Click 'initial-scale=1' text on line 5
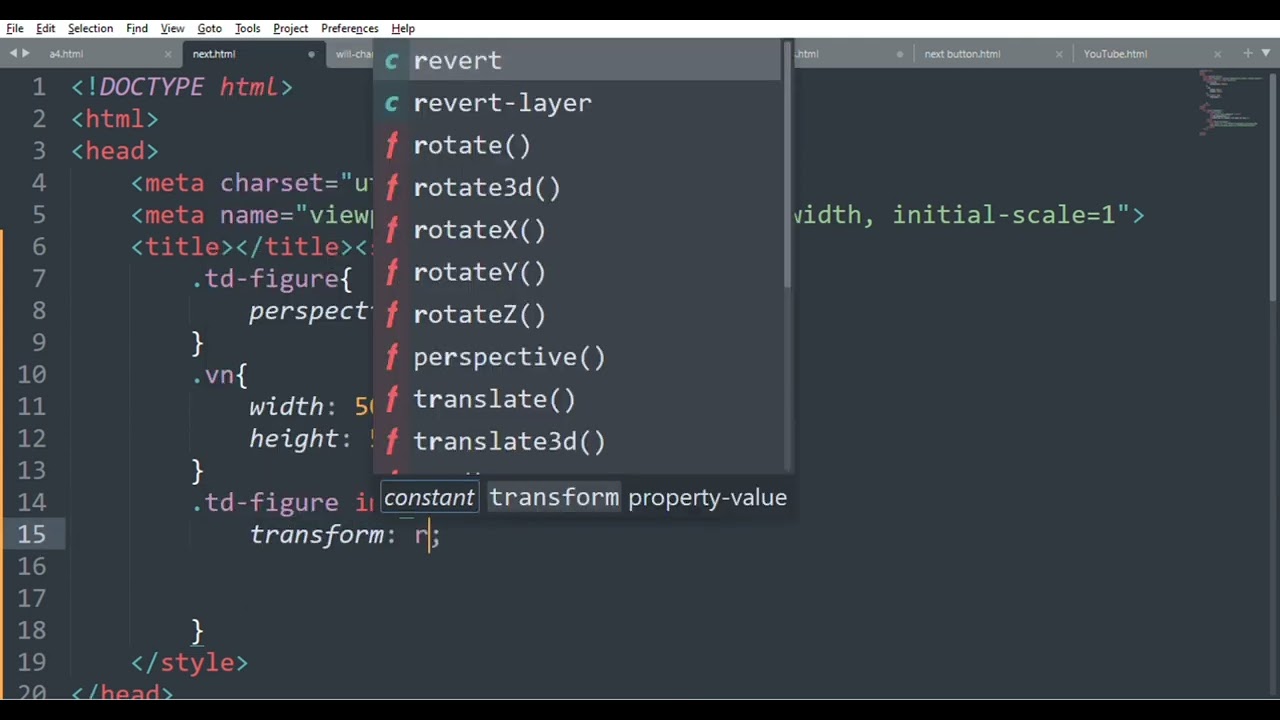The image size is (1280, 720). point(1004,215)
